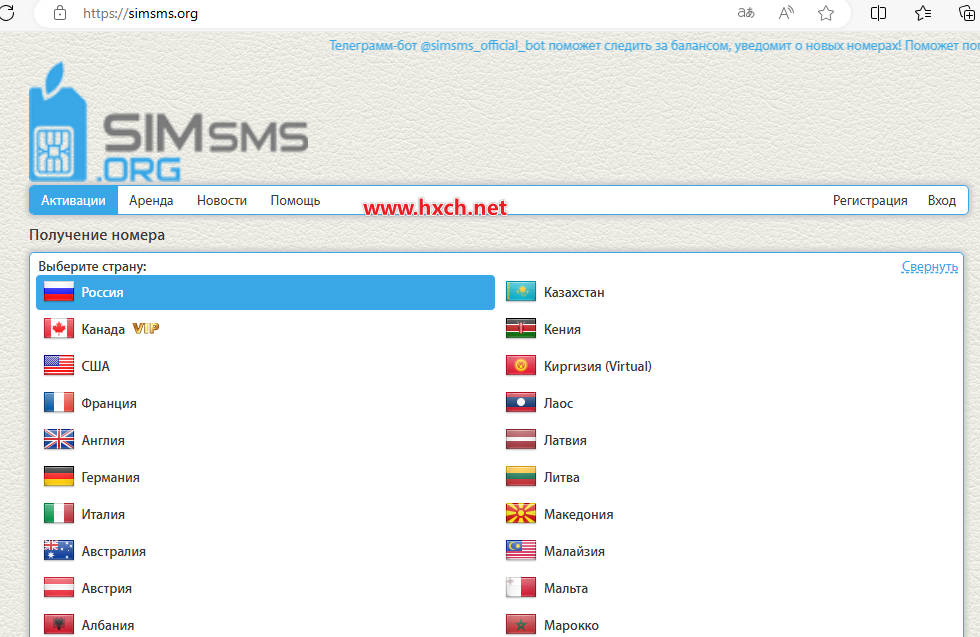Image resolution: width=980 pixels, height=637 pixels.
Task: Click the Albania flag icon
Action: click(x=59, y=624)
